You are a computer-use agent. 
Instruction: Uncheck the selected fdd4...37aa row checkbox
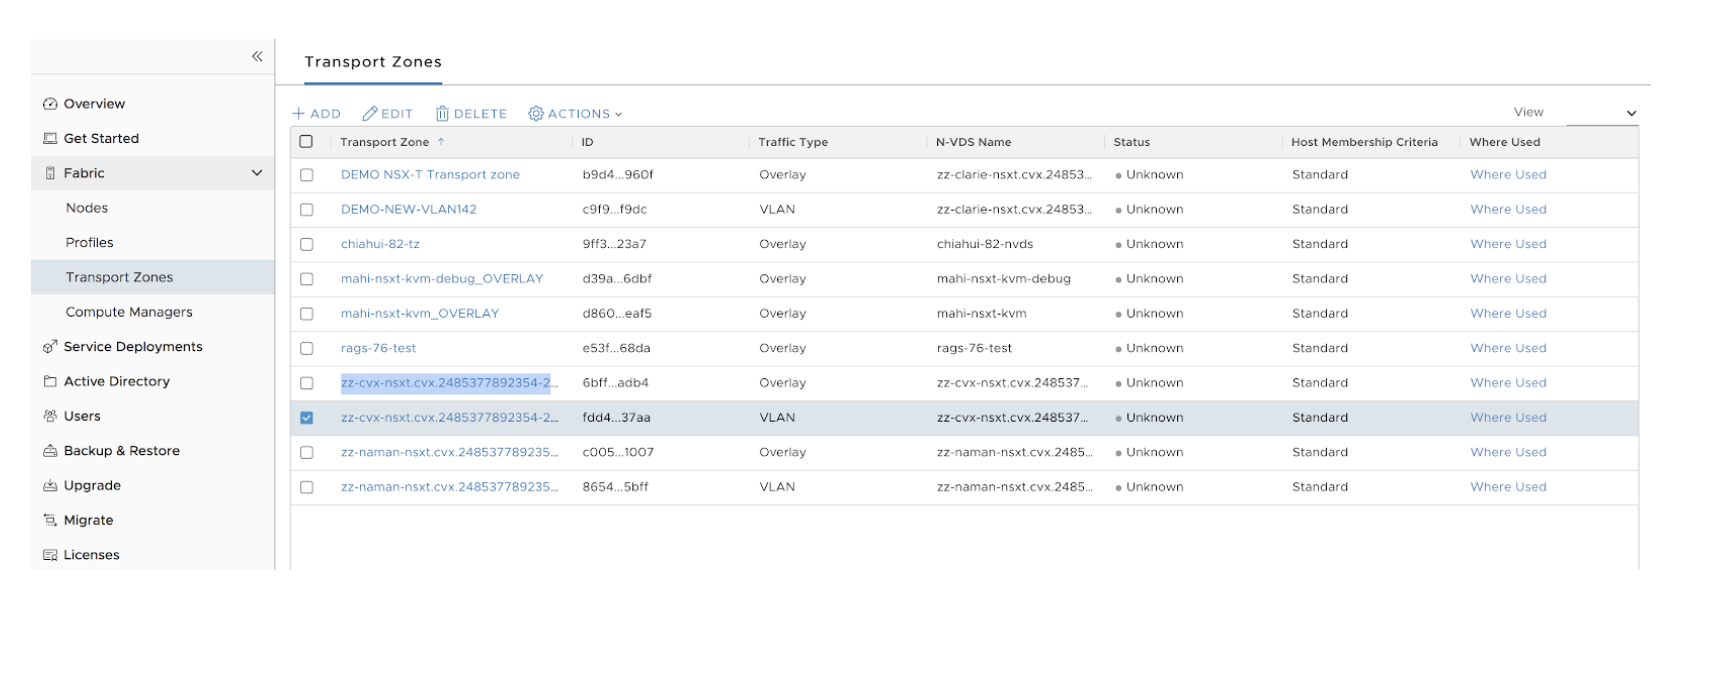pos(306,418)
